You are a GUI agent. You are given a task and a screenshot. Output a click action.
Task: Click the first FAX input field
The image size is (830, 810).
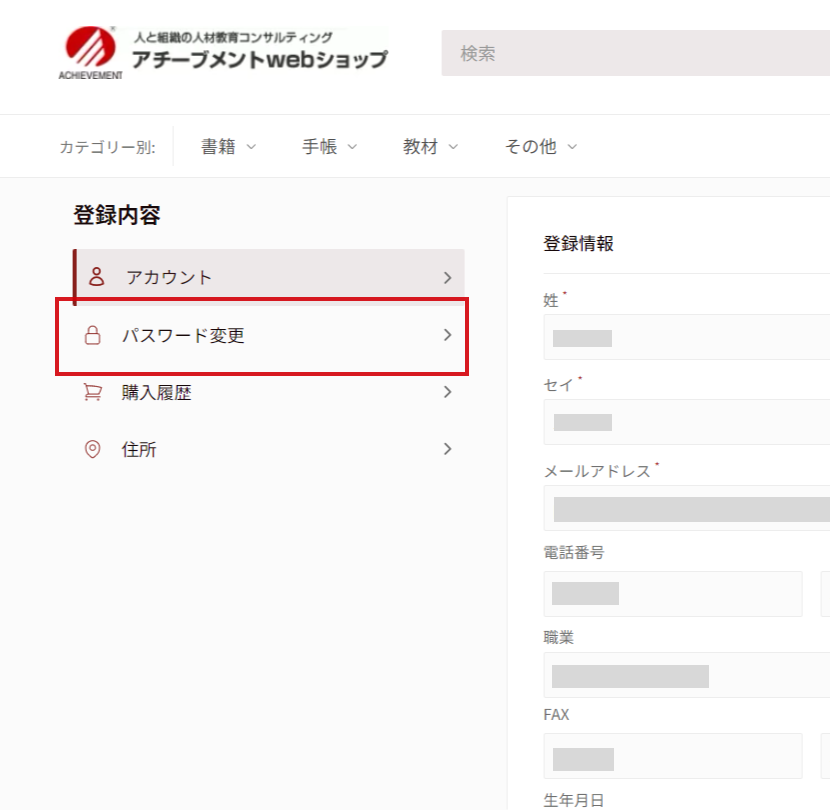click(673, 756)
